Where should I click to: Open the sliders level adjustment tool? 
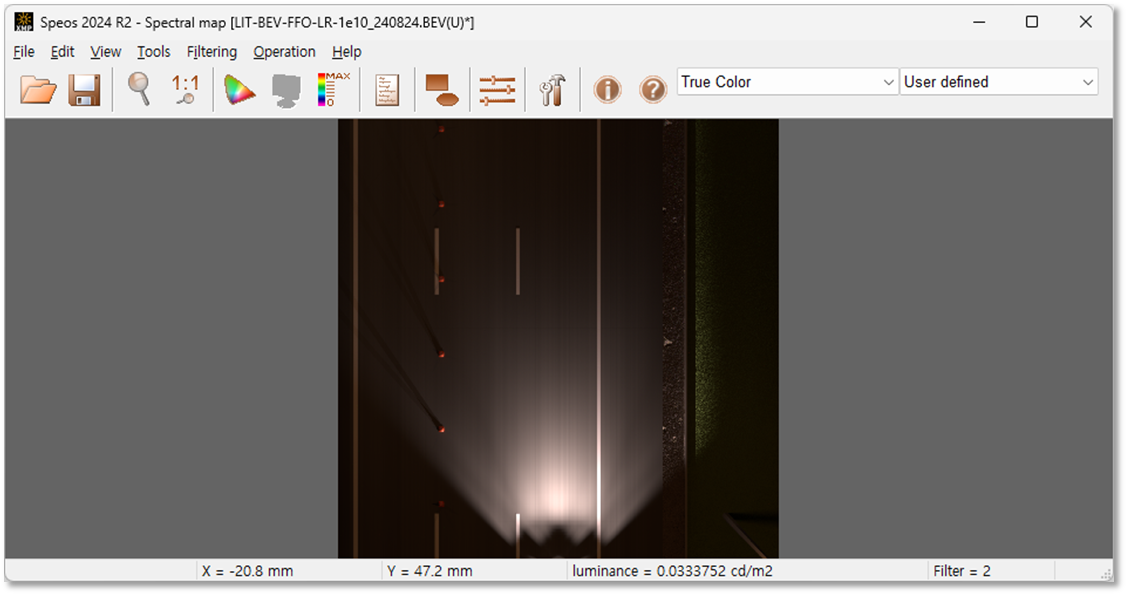coord(497,90)
